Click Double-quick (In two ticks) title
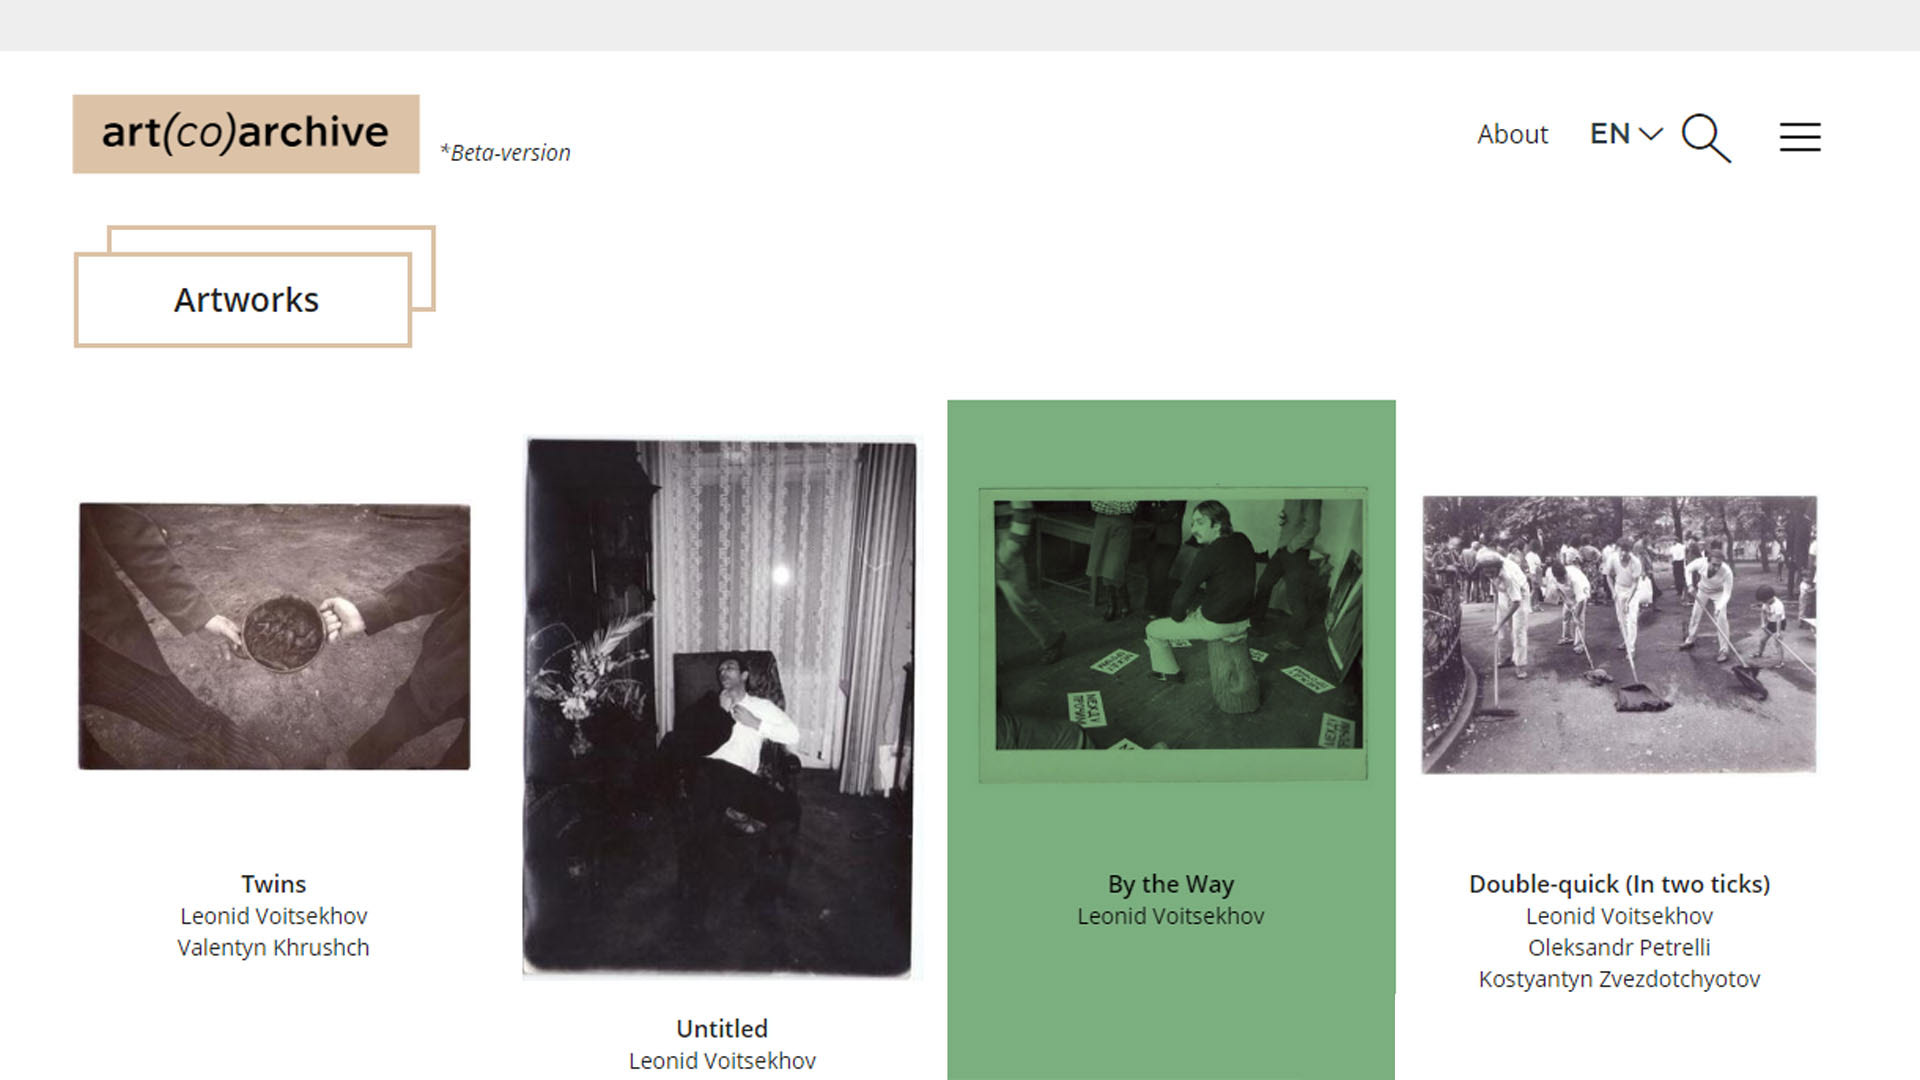The image size is (1920, 1080). pos(1619,884)
